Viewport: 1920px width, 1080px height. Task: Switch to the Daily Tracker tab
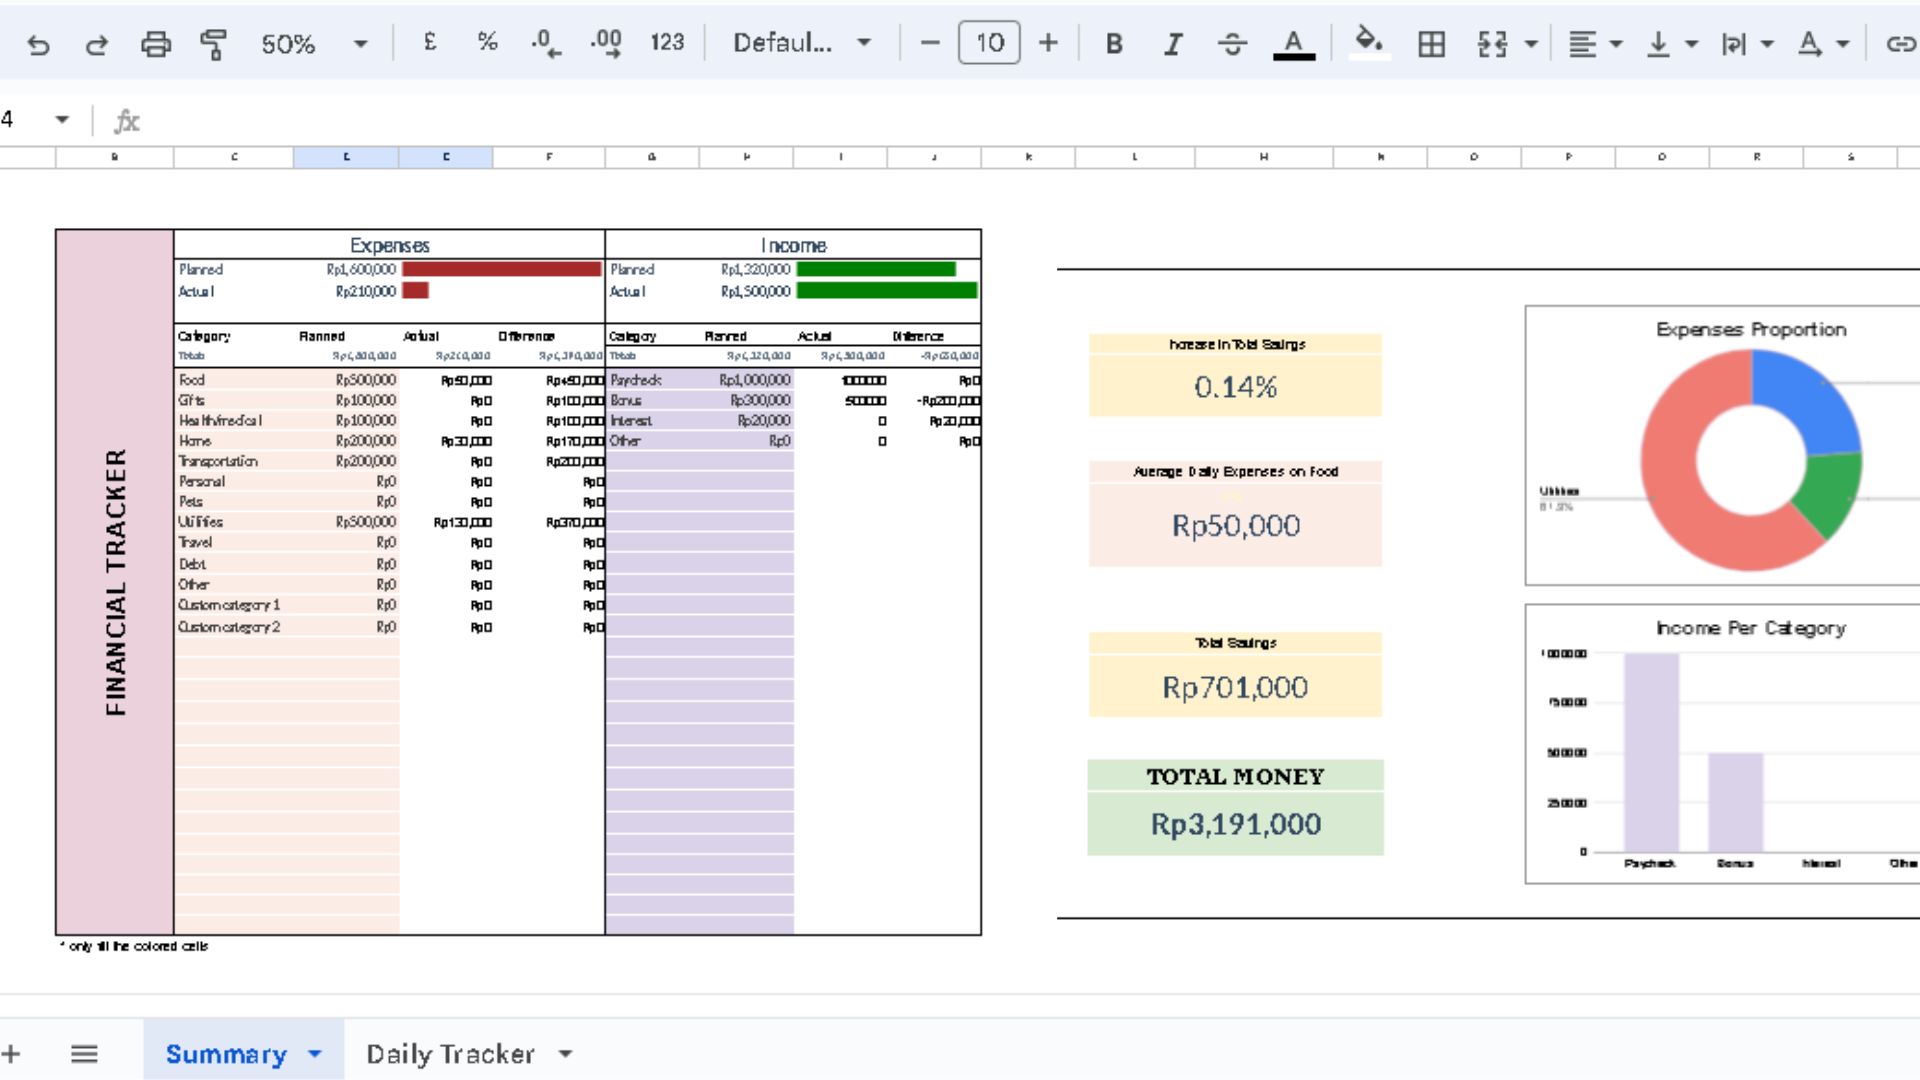coord(450,1054)
